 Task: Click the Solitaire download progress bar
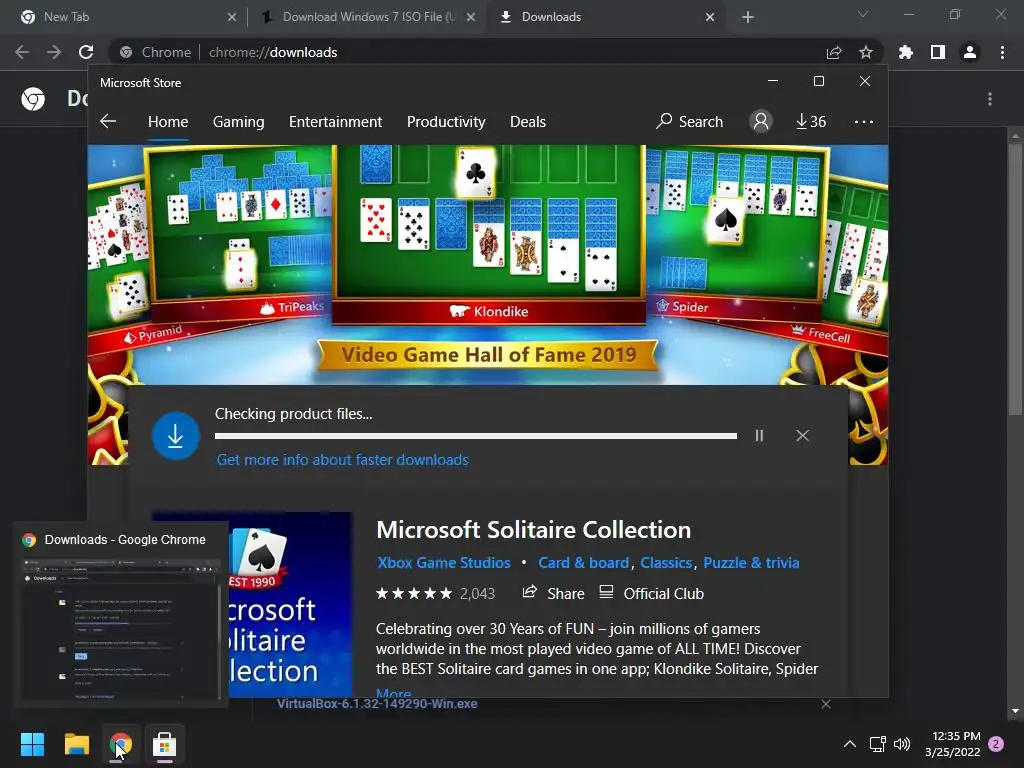click(x=476, y=436)
